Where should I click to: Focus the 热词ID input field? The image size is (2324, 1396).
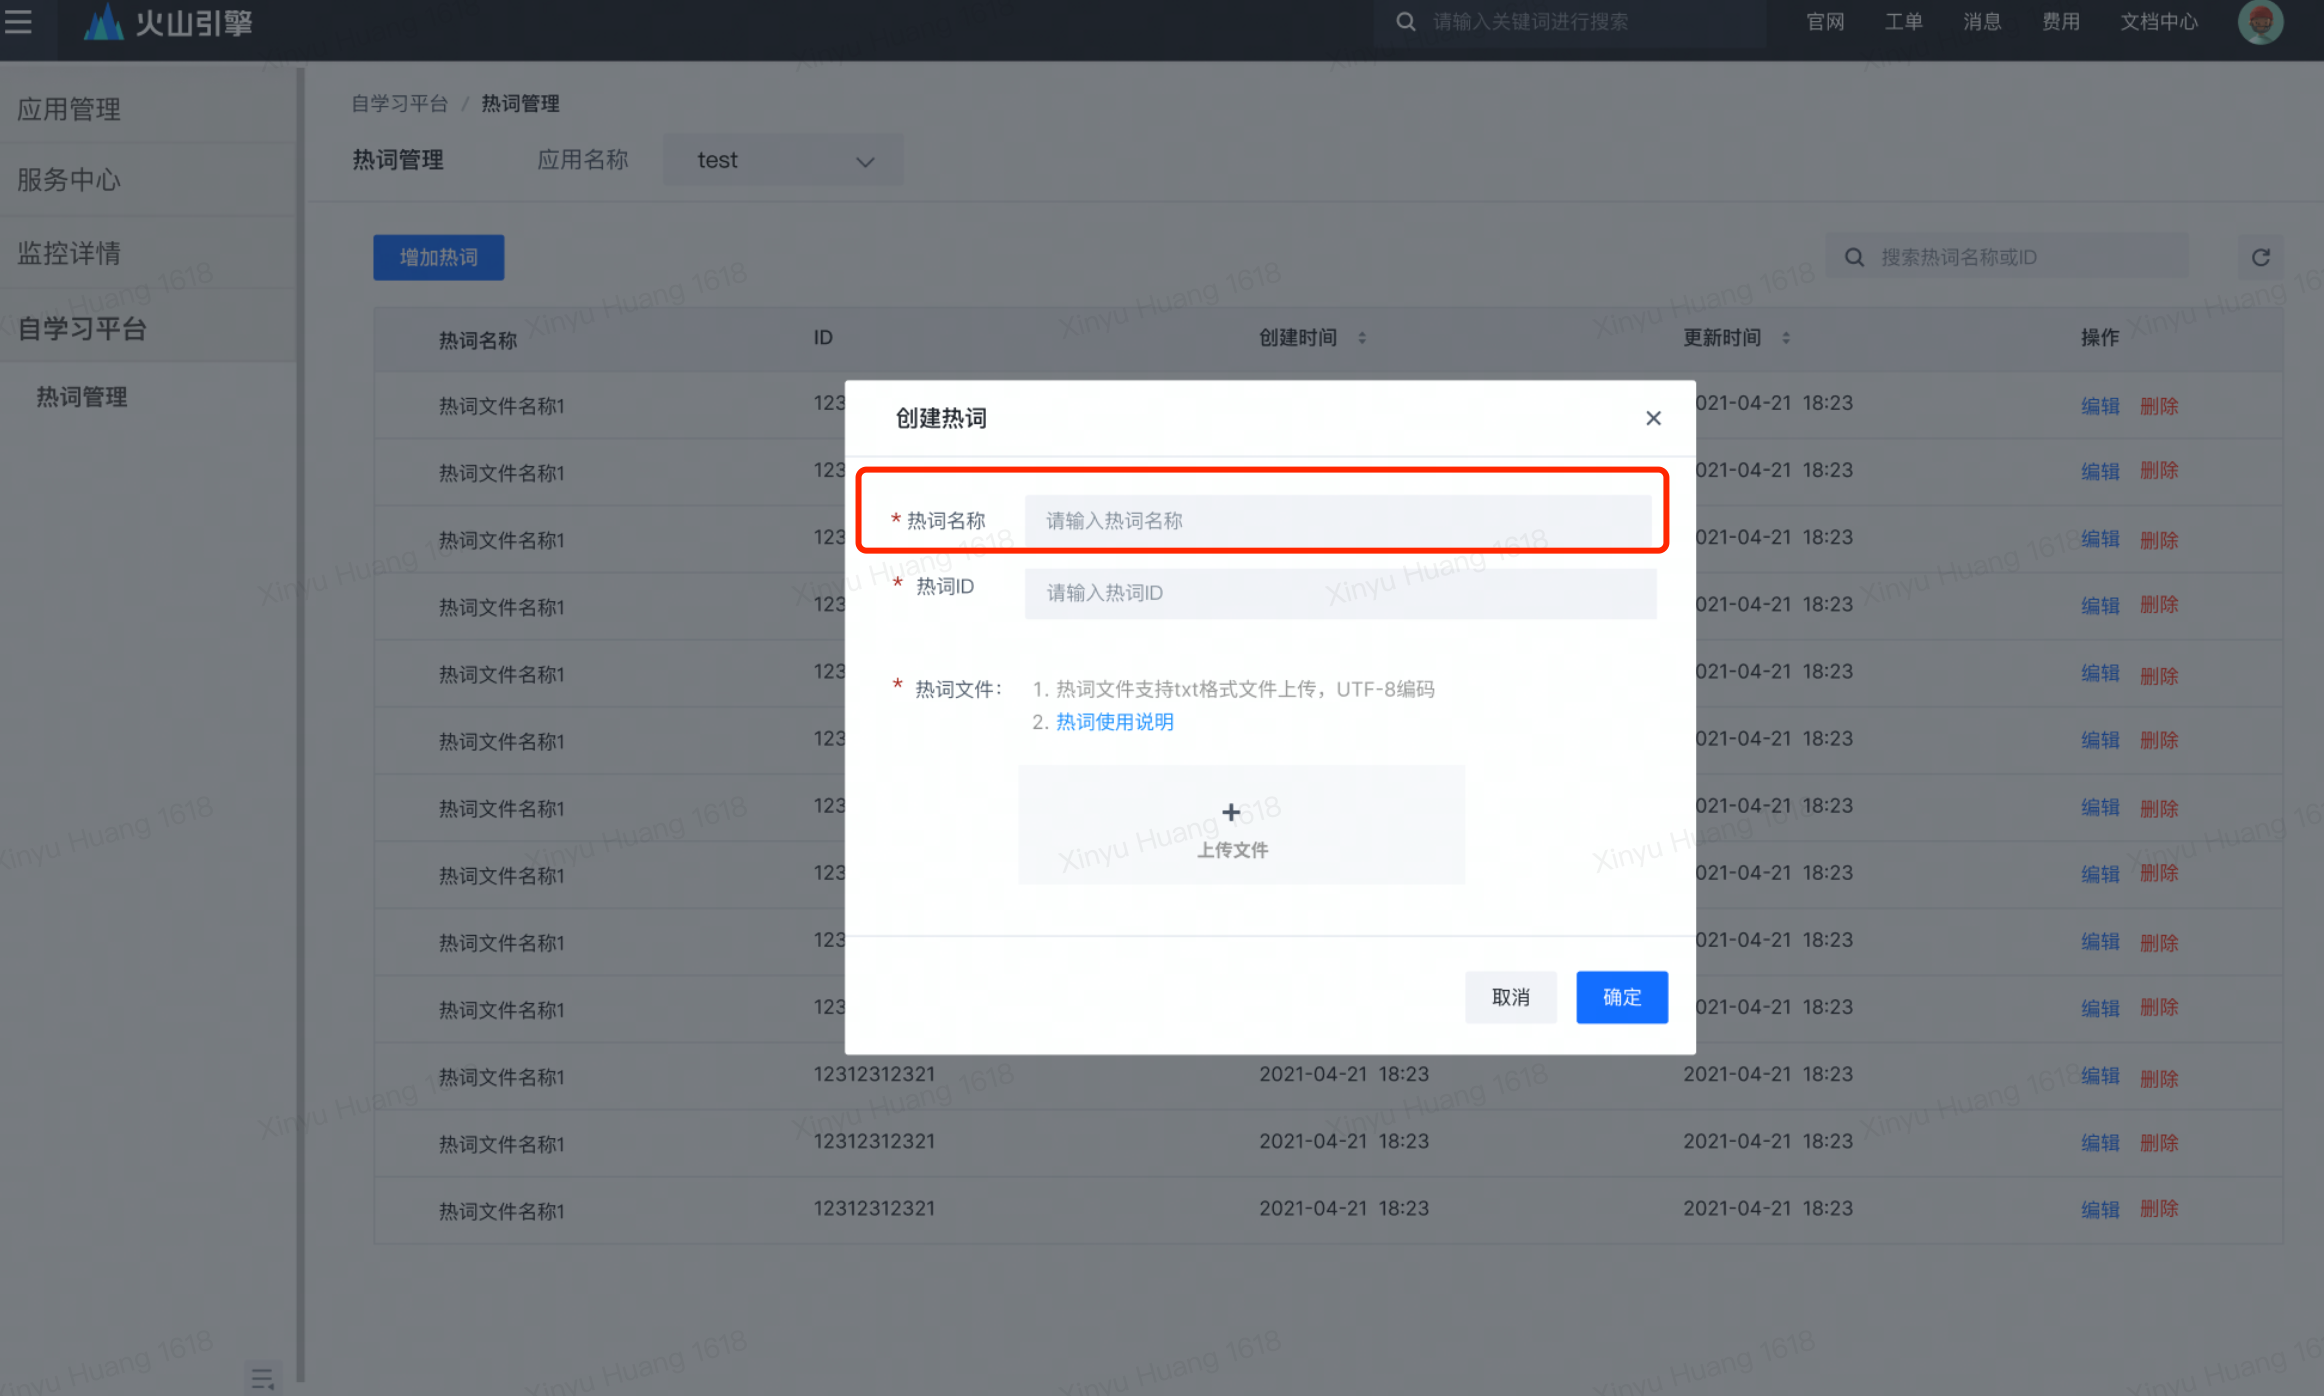pos(1338,593)
